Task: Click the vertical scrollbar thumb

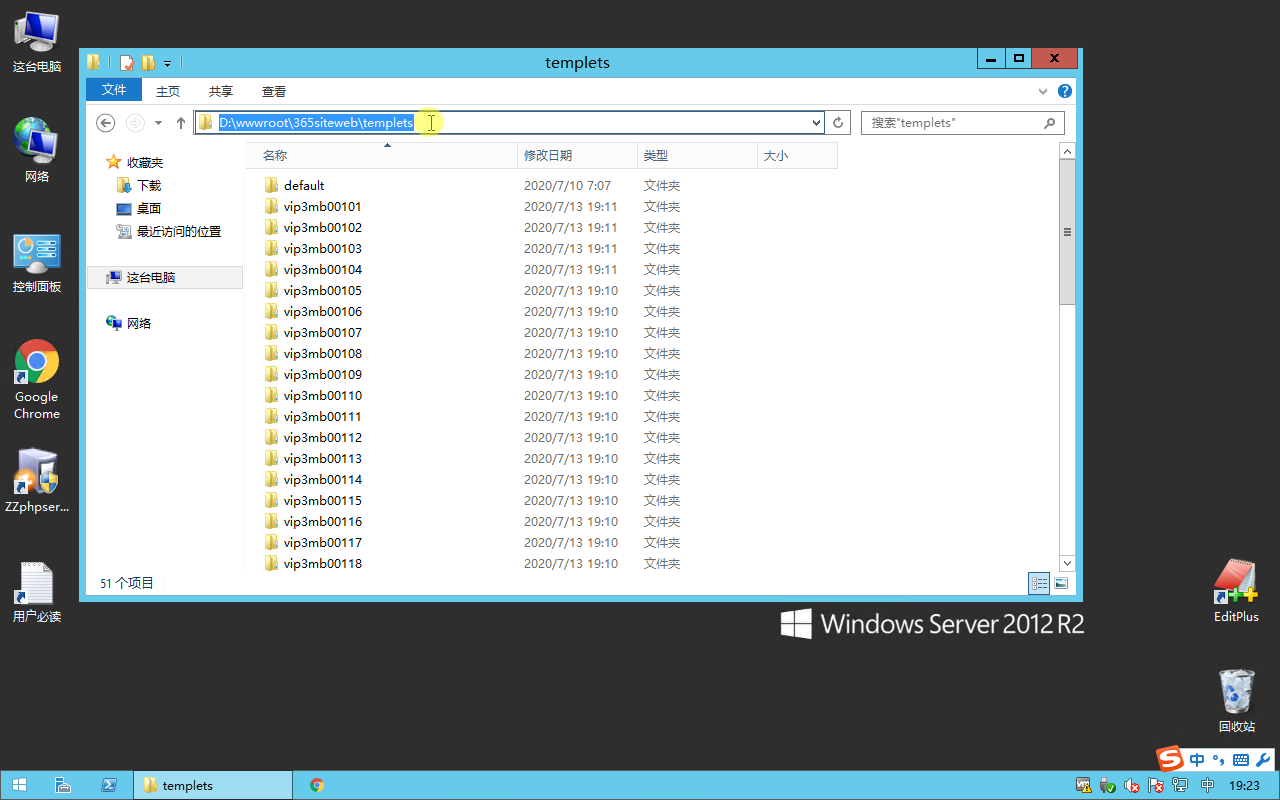Action: pos(1067,232)
